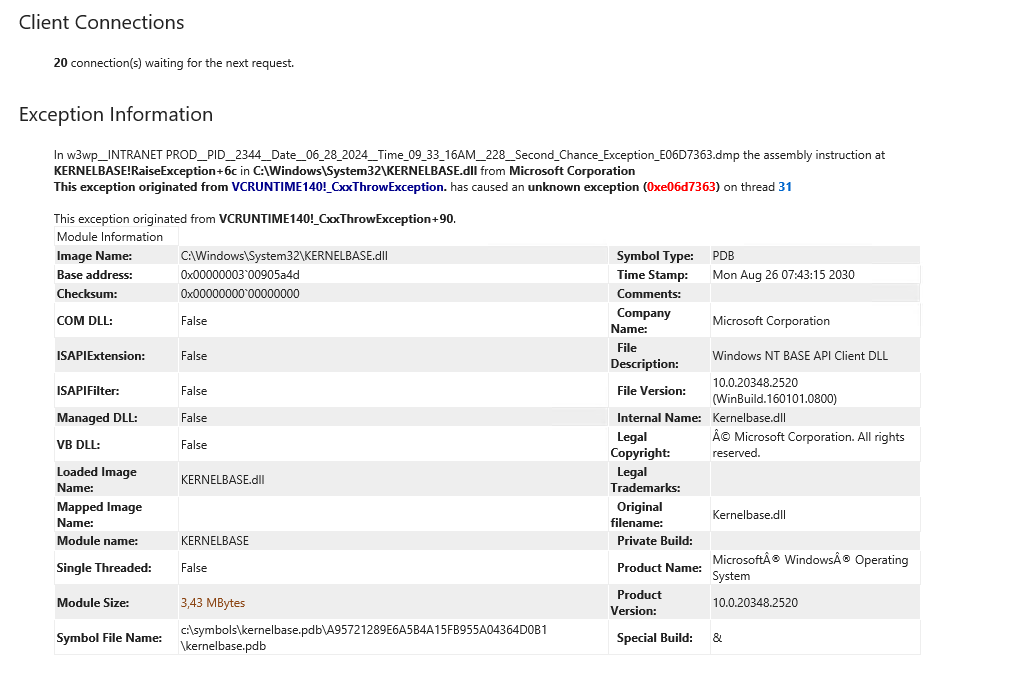This screenshot has width=1016, height=683.
Task: Click the Original filename value Kernelbase.dll
Action: click(749, 515)
